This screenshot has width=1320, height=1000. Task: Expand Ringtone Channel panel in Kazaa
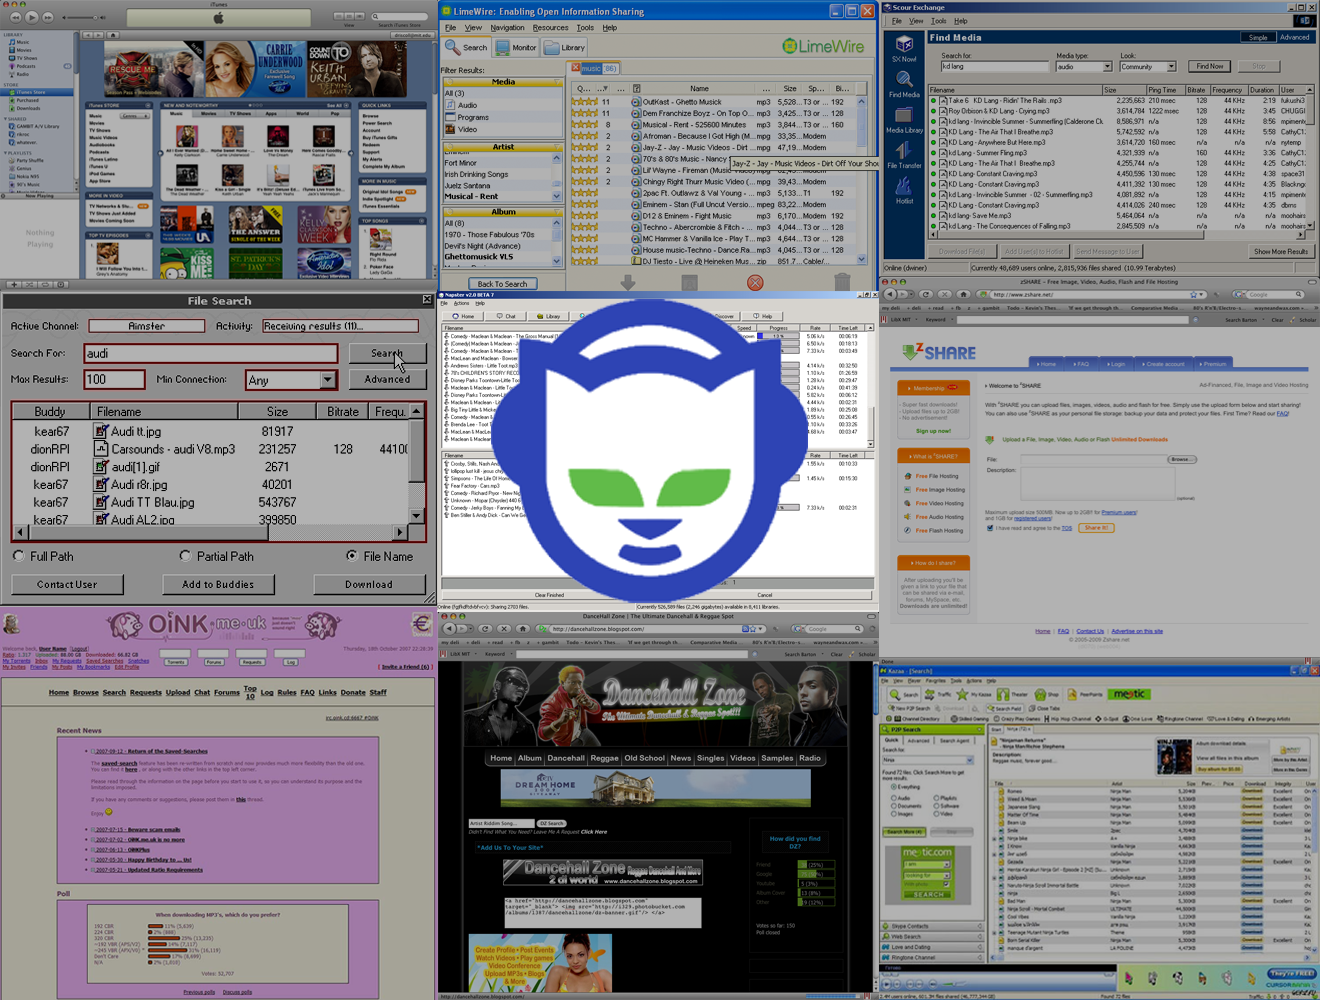(x=930, y=958)
